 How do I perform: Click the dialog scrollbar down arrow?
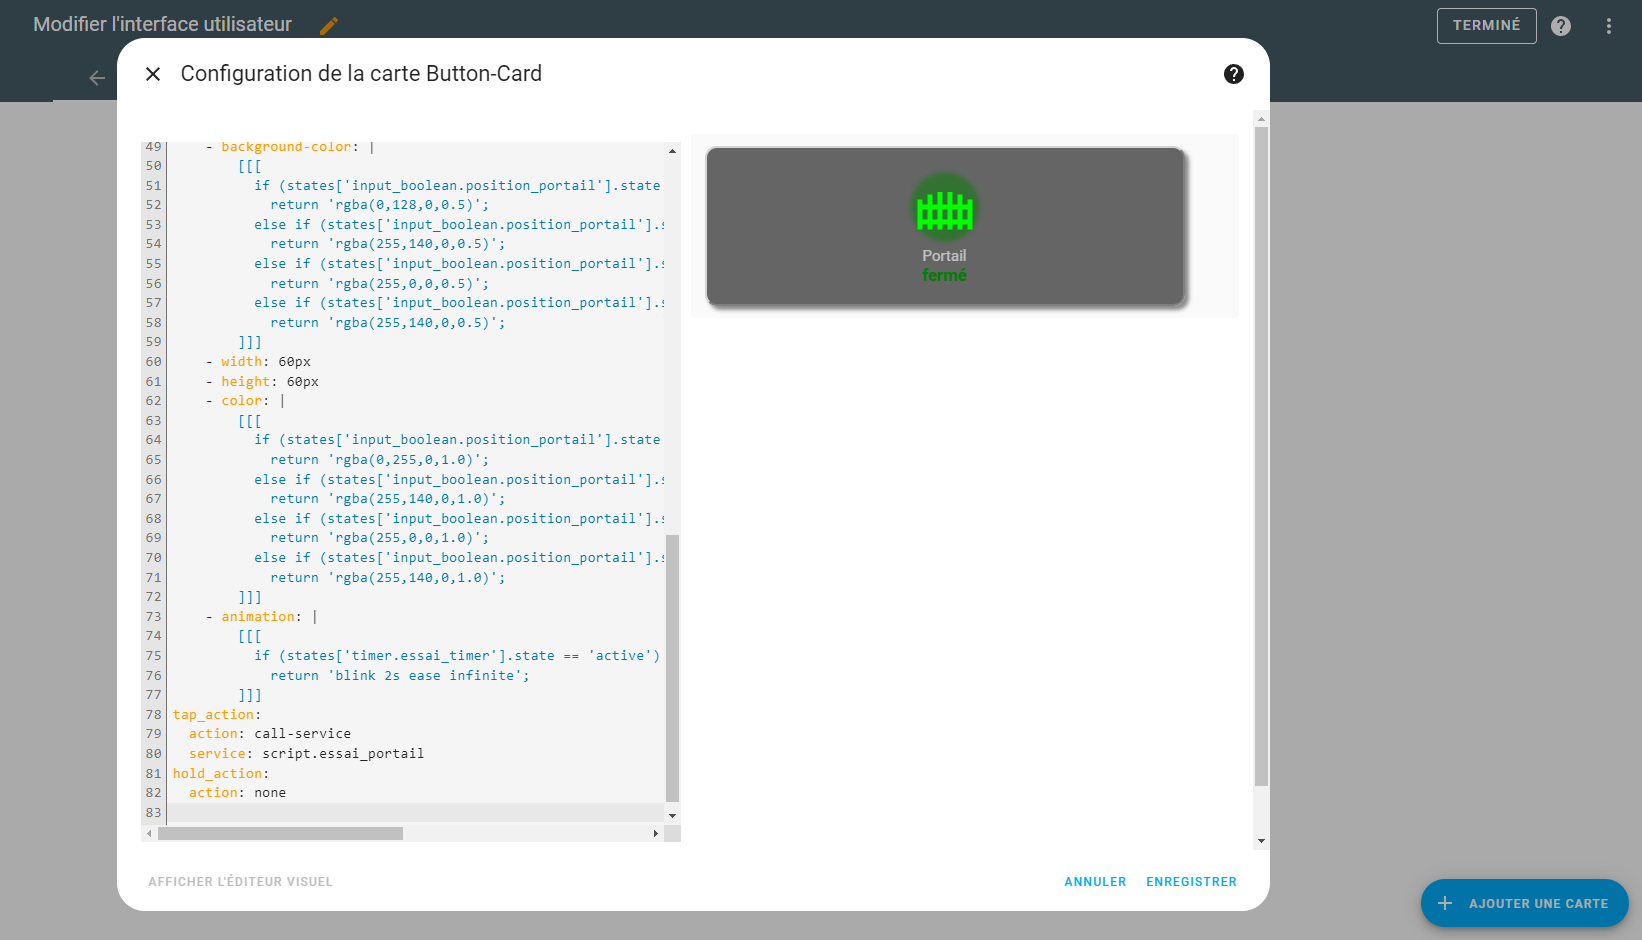point(1261,841)
